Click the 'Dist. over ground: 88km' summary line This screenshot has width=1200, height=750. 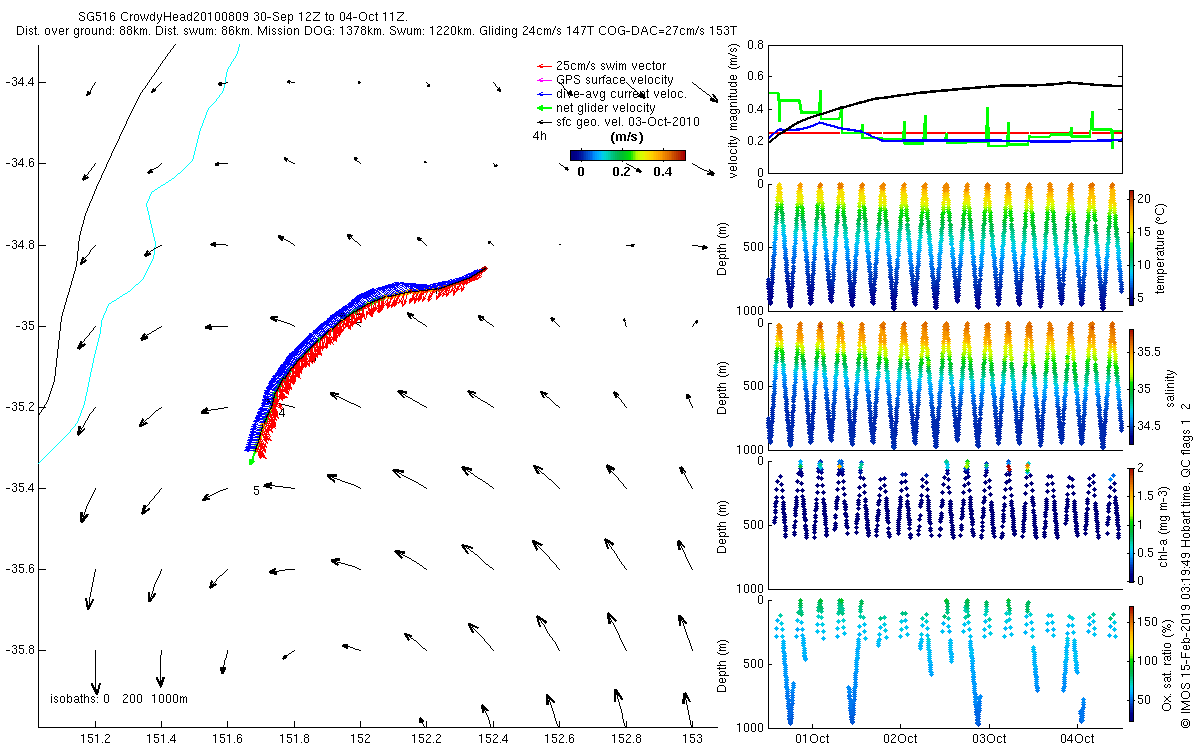pos(376,32)
